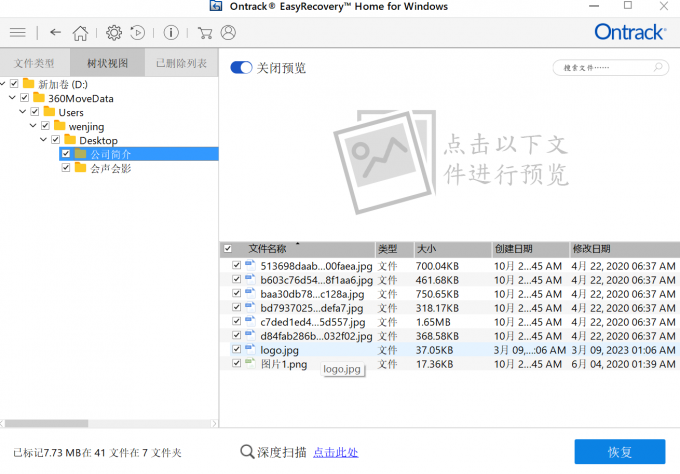Viewport: 680px width, 474px height.
Task: Toggle the 关闭预览 preview switch
Action: [x=241, y=68]
